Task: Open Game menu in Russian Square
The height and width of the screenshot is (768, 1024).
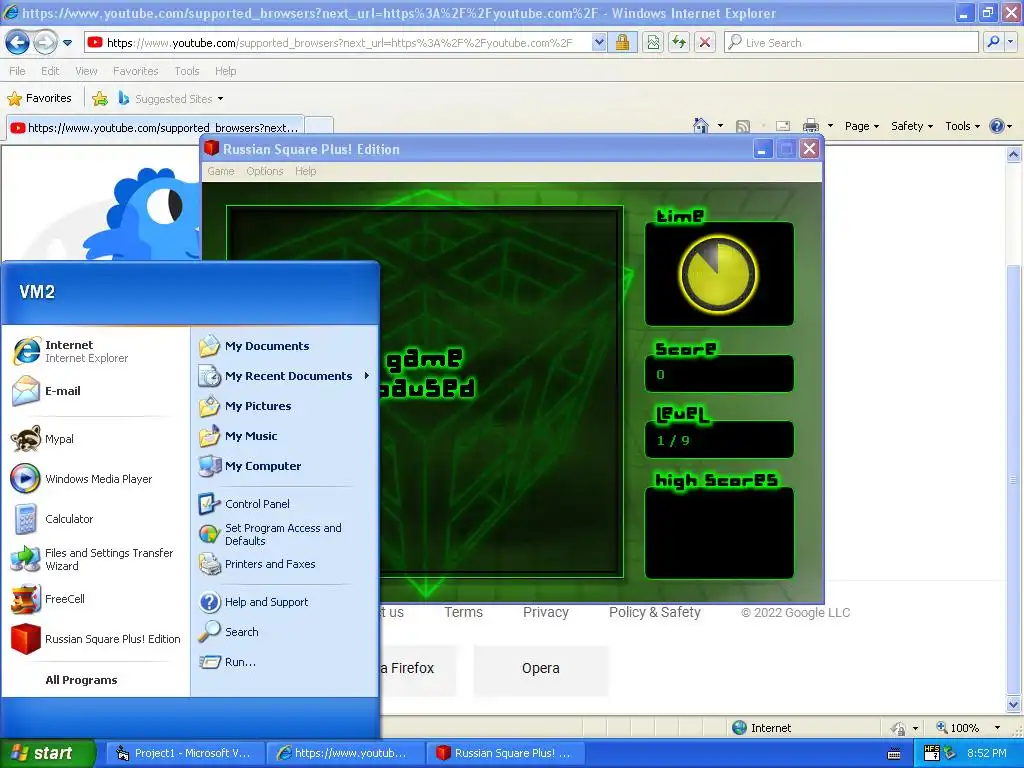Action: pos(221,171)
